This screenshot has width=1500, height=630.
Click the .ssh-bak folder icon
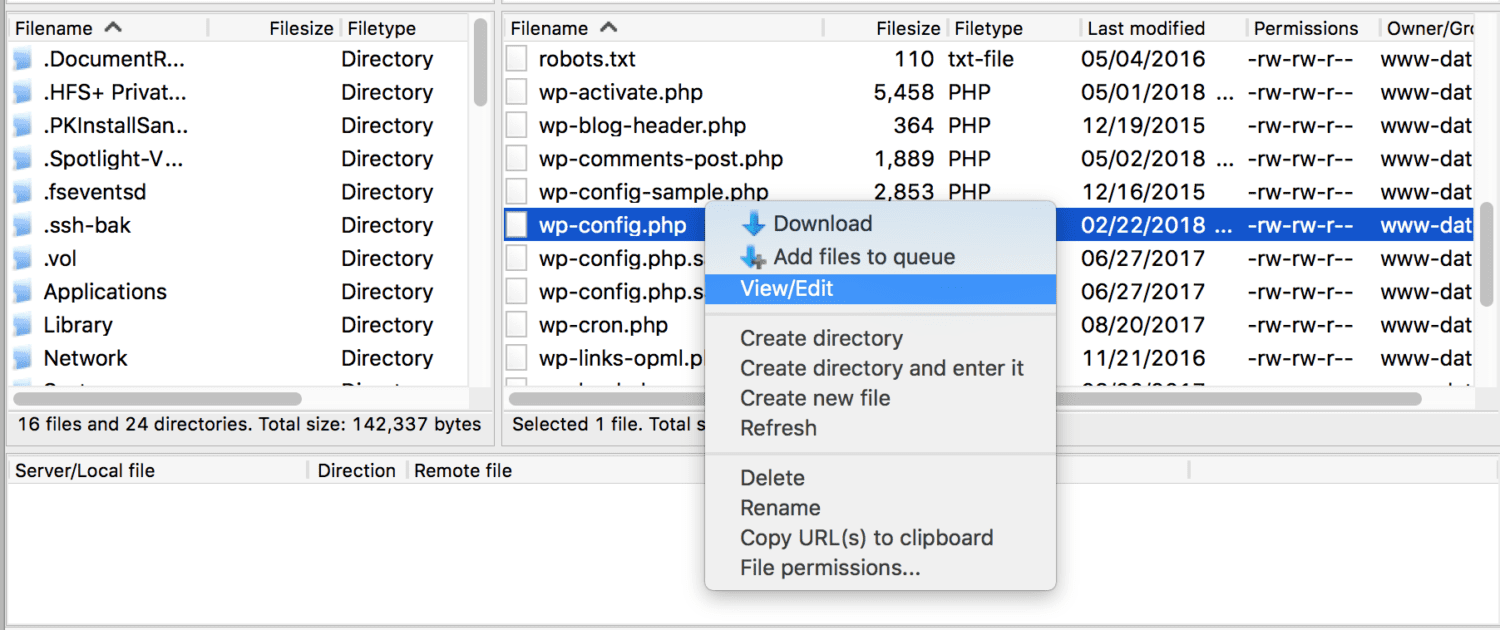tap(22, 226)
